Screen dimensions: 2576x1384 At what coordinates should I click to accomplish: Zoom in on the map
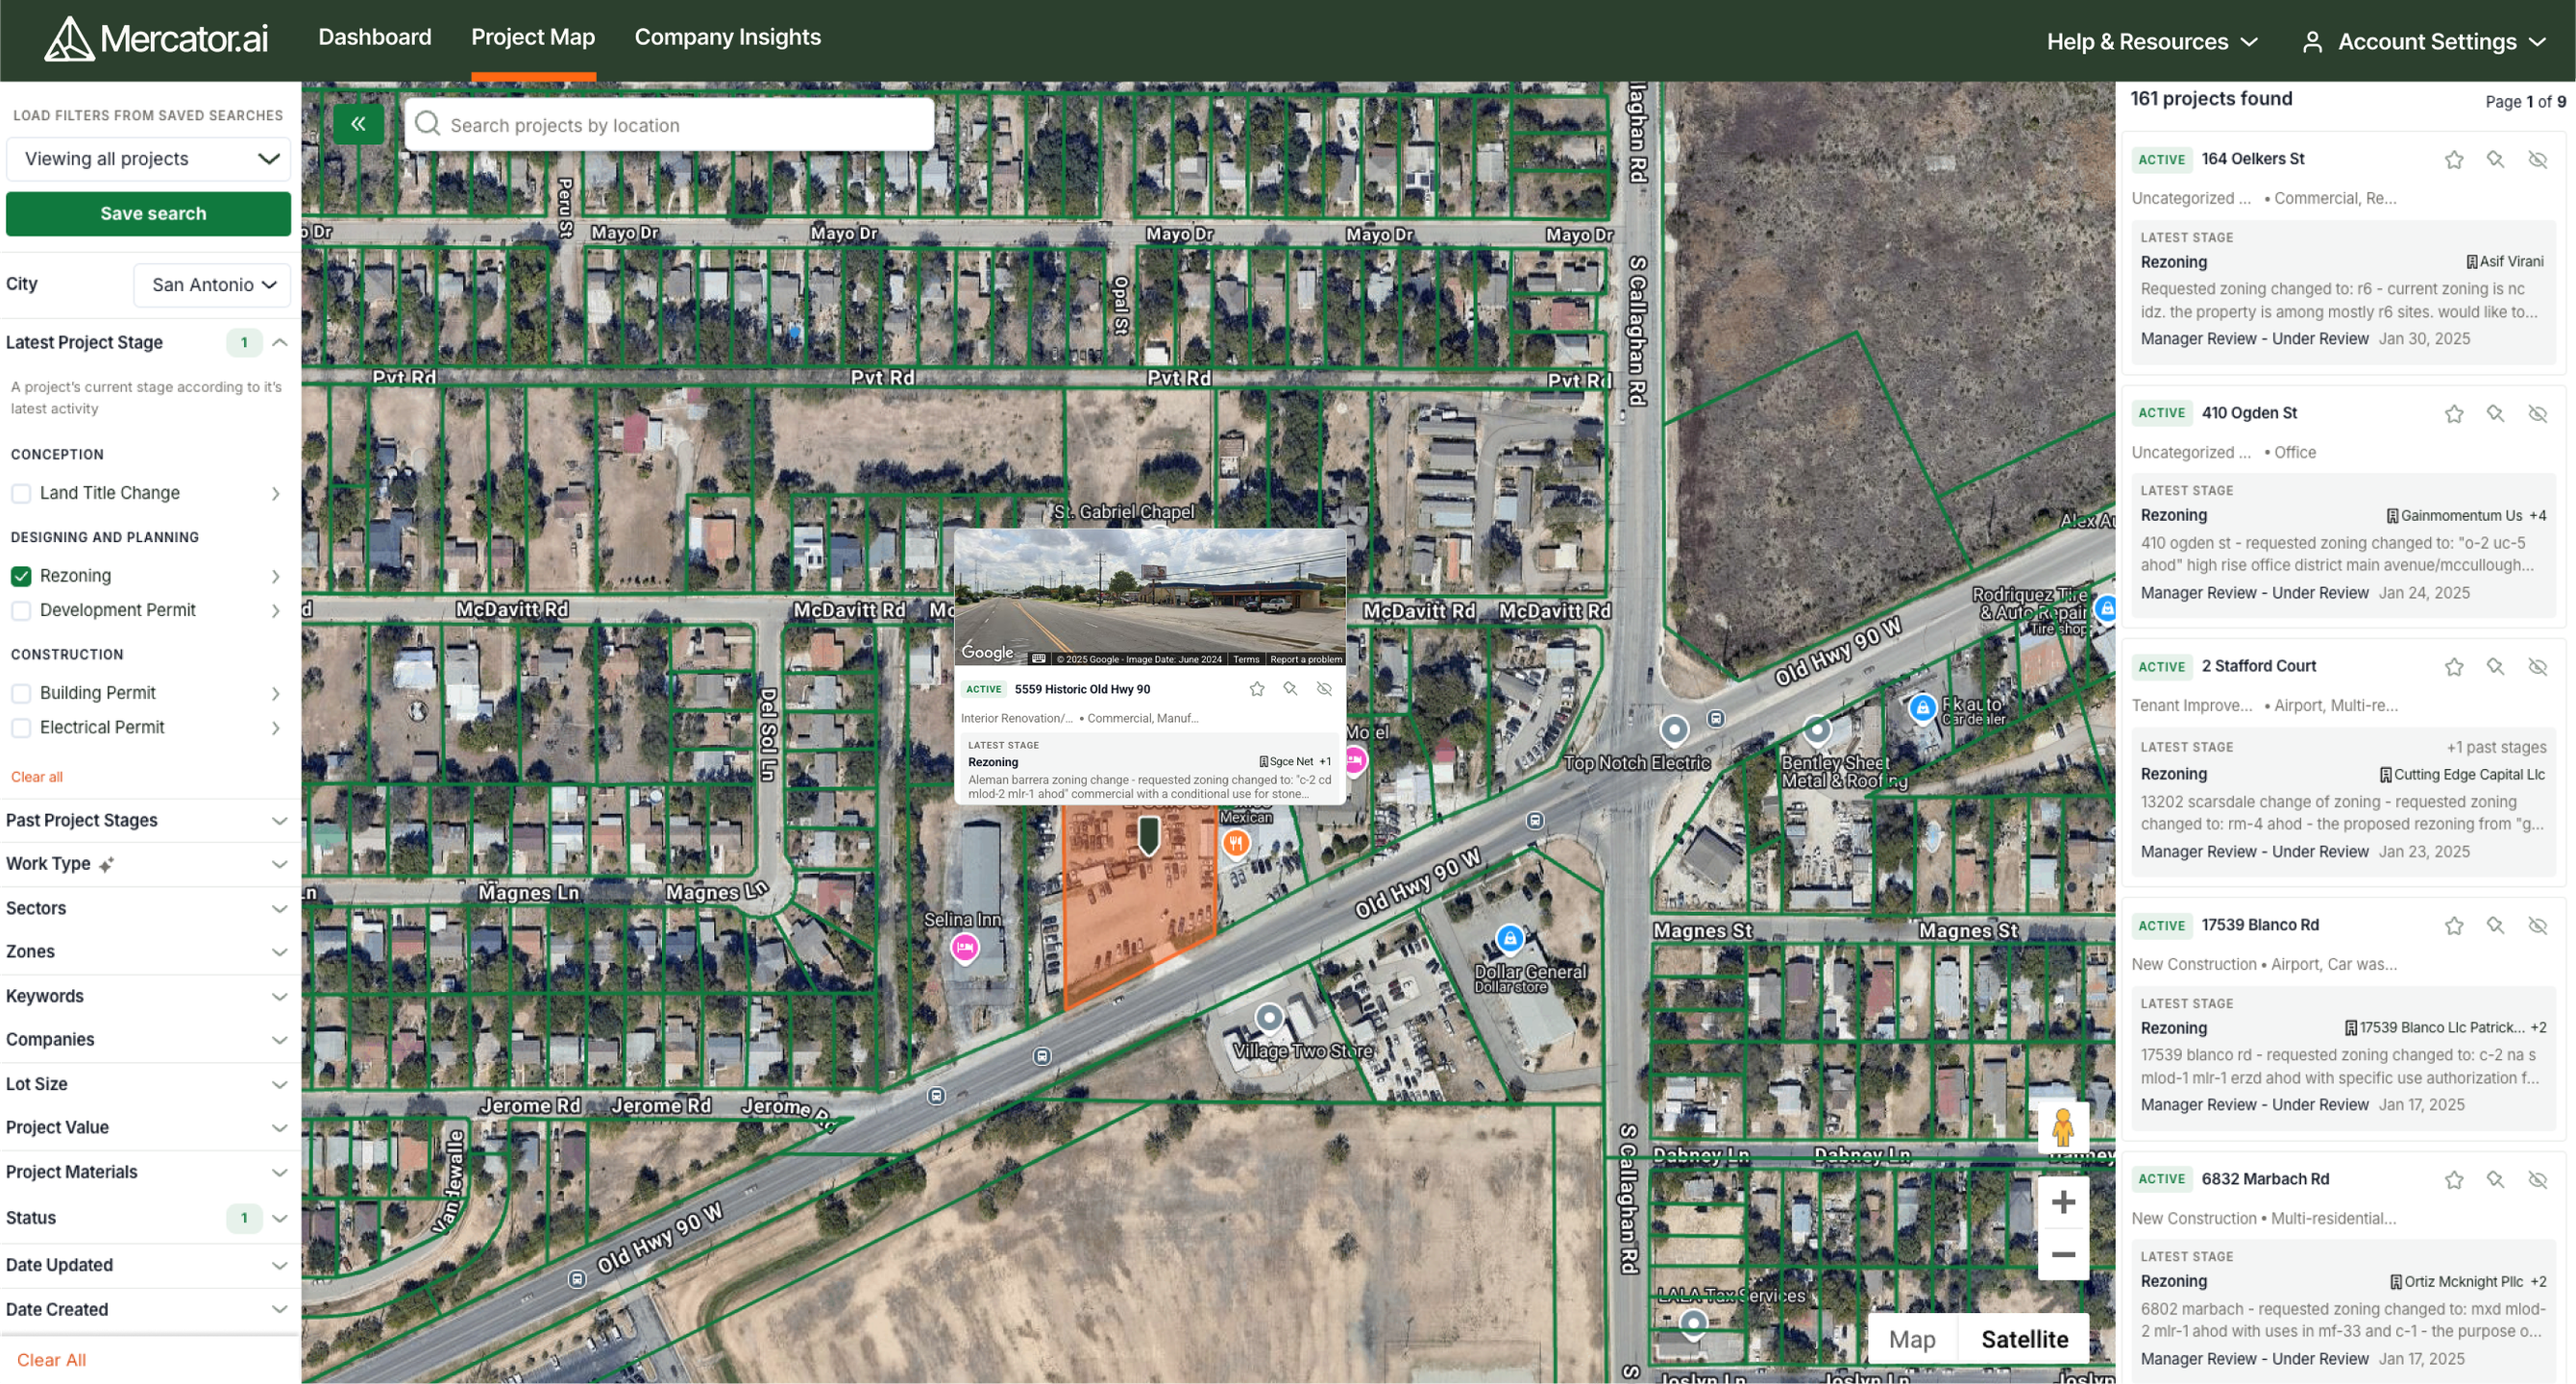point(2062,1202)
